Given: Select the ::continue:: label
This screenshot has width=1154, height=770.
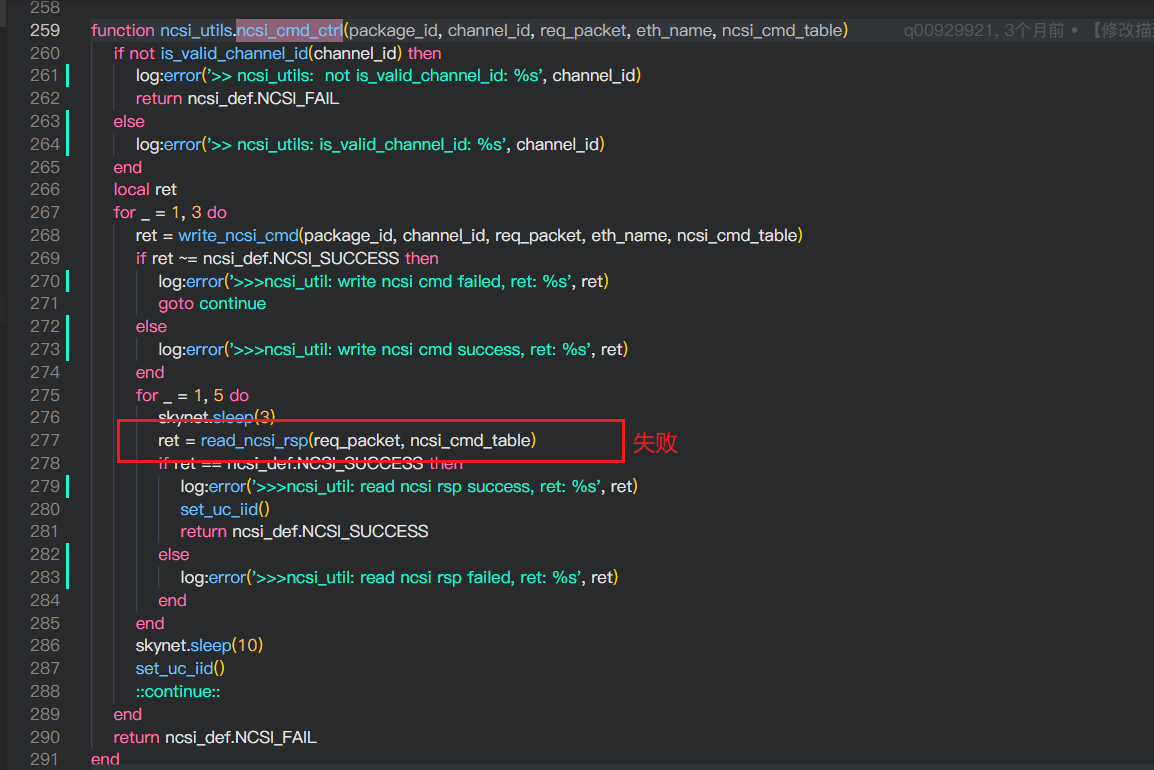Looking at the screenshot, I should 177,691.
